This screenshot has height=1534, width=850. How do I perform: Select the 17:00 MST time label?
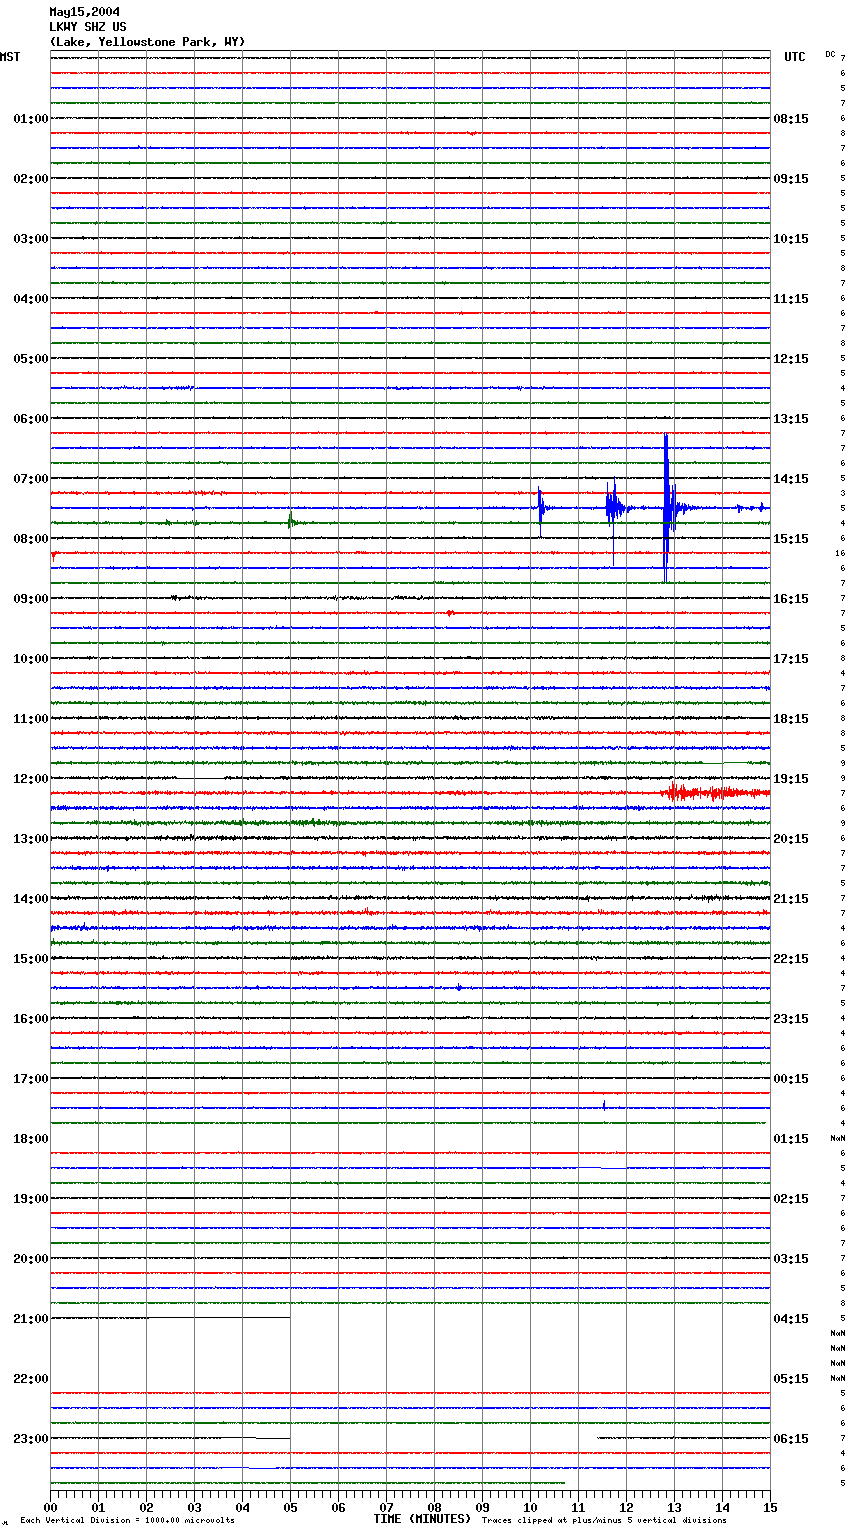(x=31, y=1079)
